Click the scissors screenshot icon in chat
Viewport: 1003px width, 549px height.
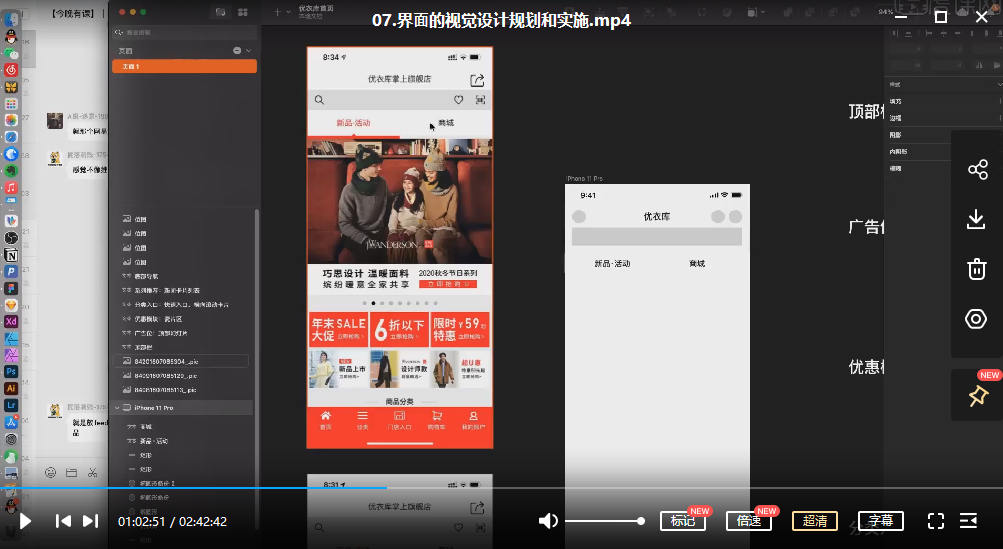tap(93, 473)
